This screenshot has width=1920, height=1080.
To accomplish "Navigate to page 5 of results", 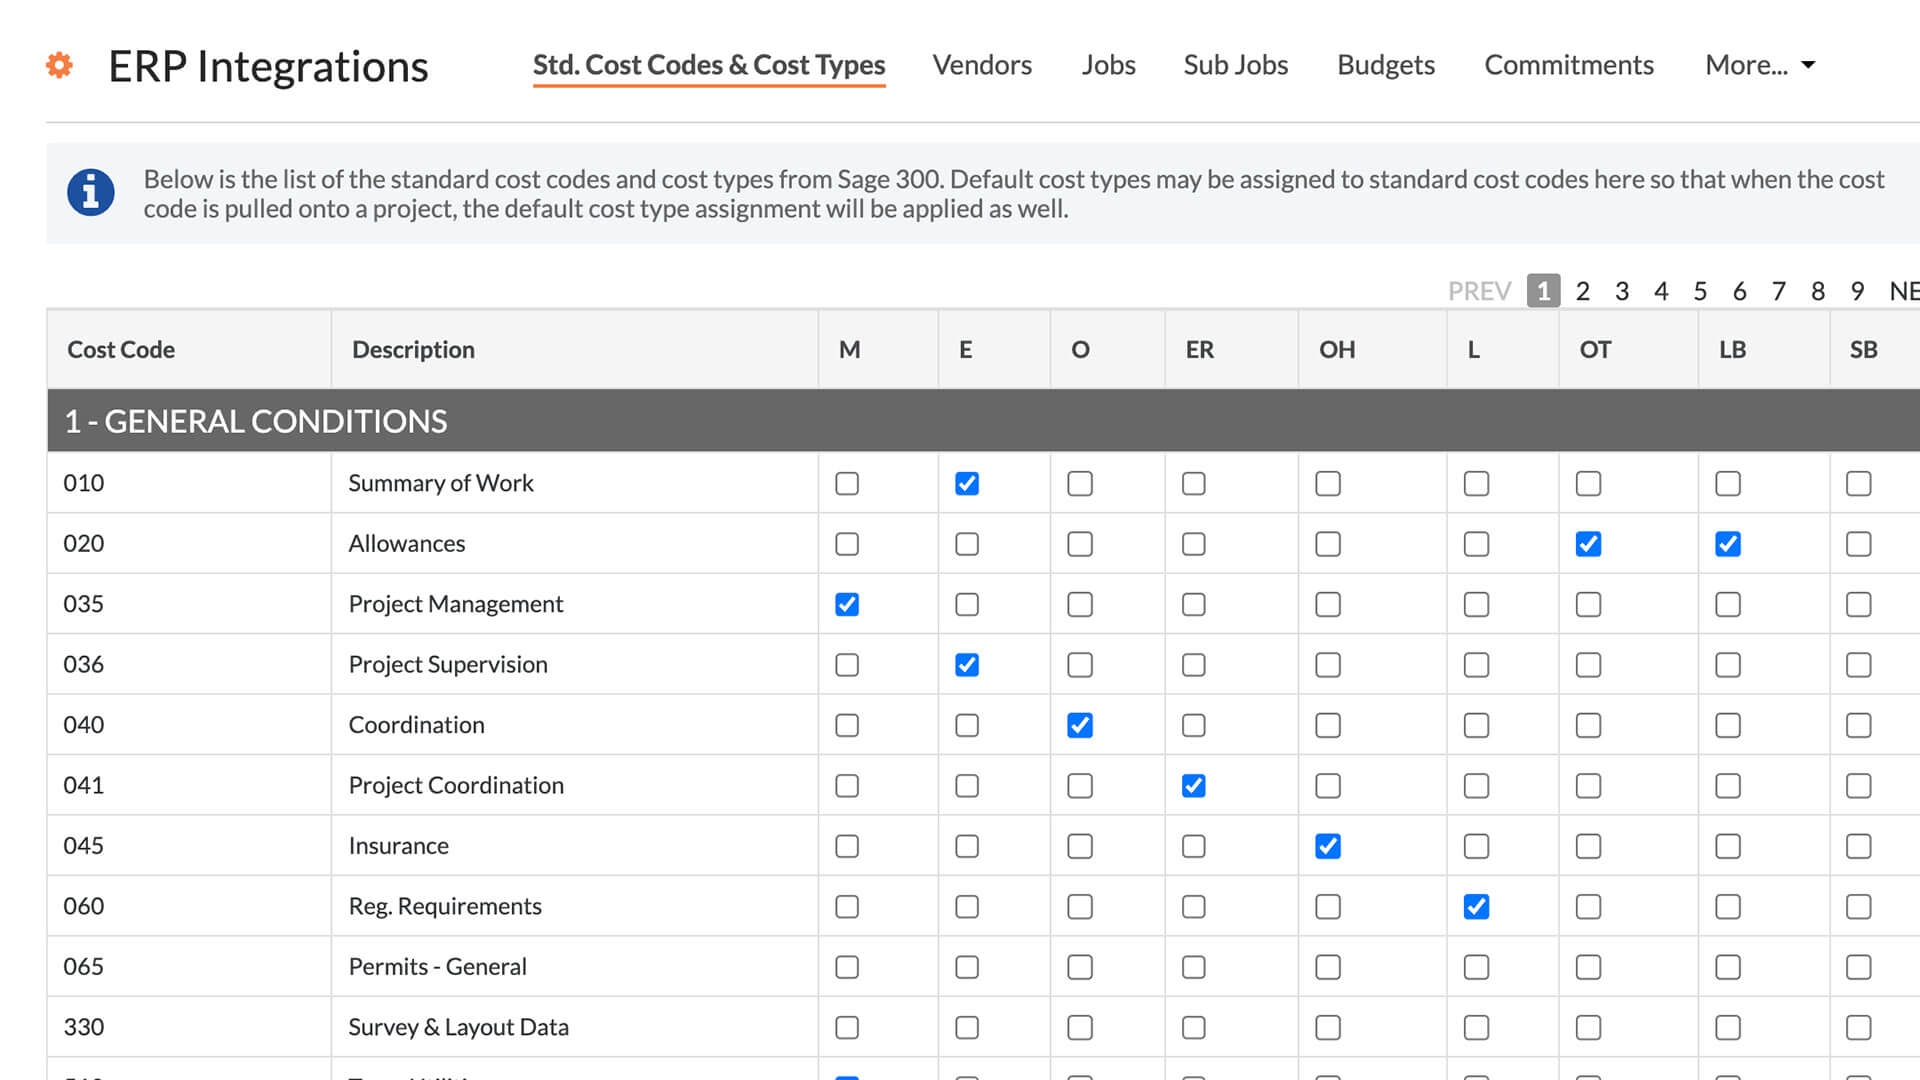I will pyautogui.click(x=1700, y=291).
